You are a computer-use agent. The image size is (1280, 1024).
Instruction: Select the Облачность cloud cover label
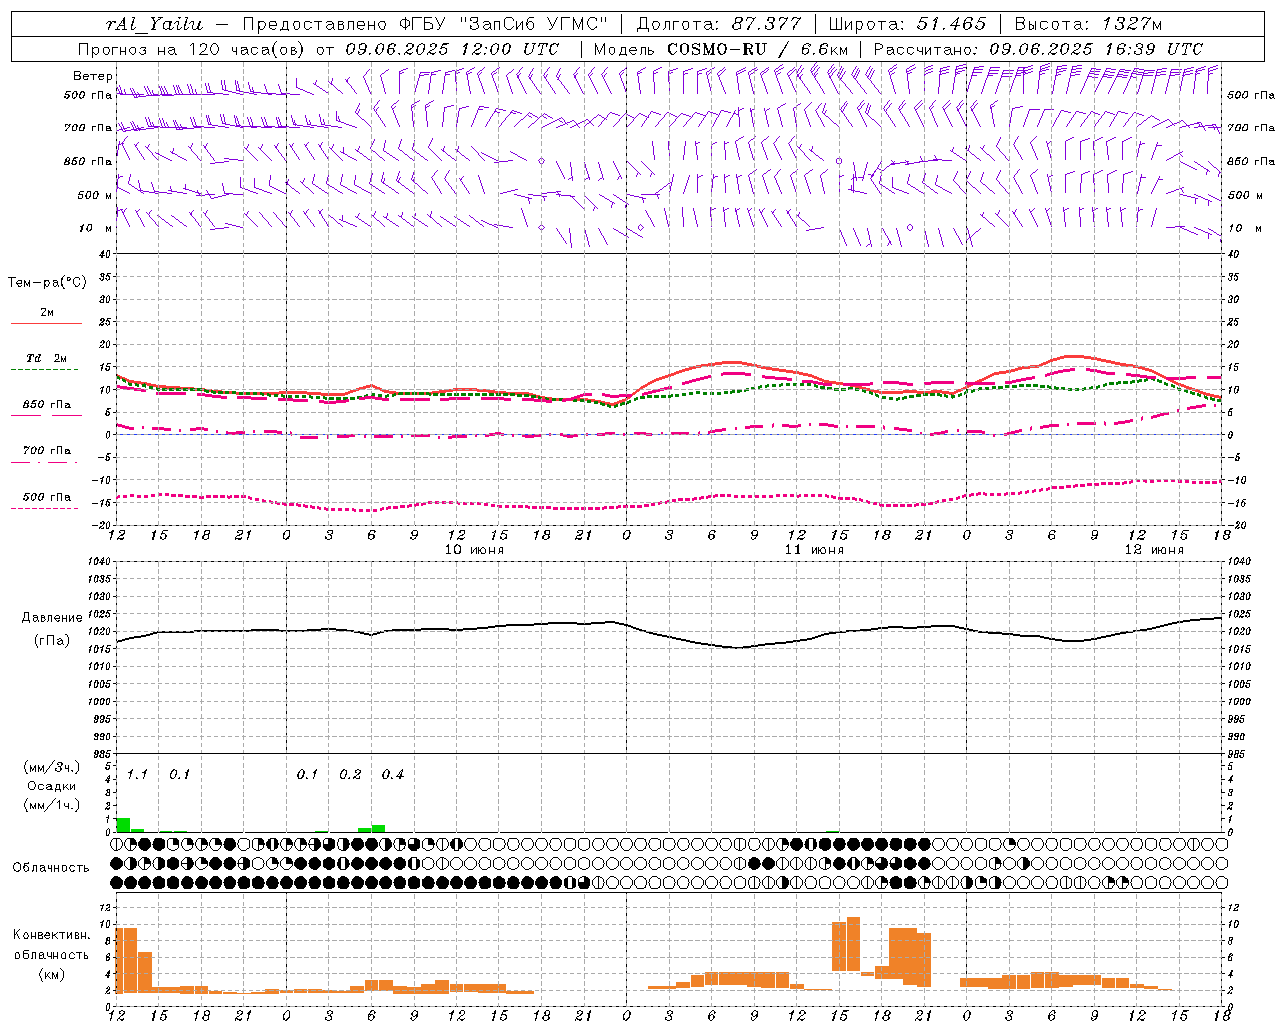point(51,868)
